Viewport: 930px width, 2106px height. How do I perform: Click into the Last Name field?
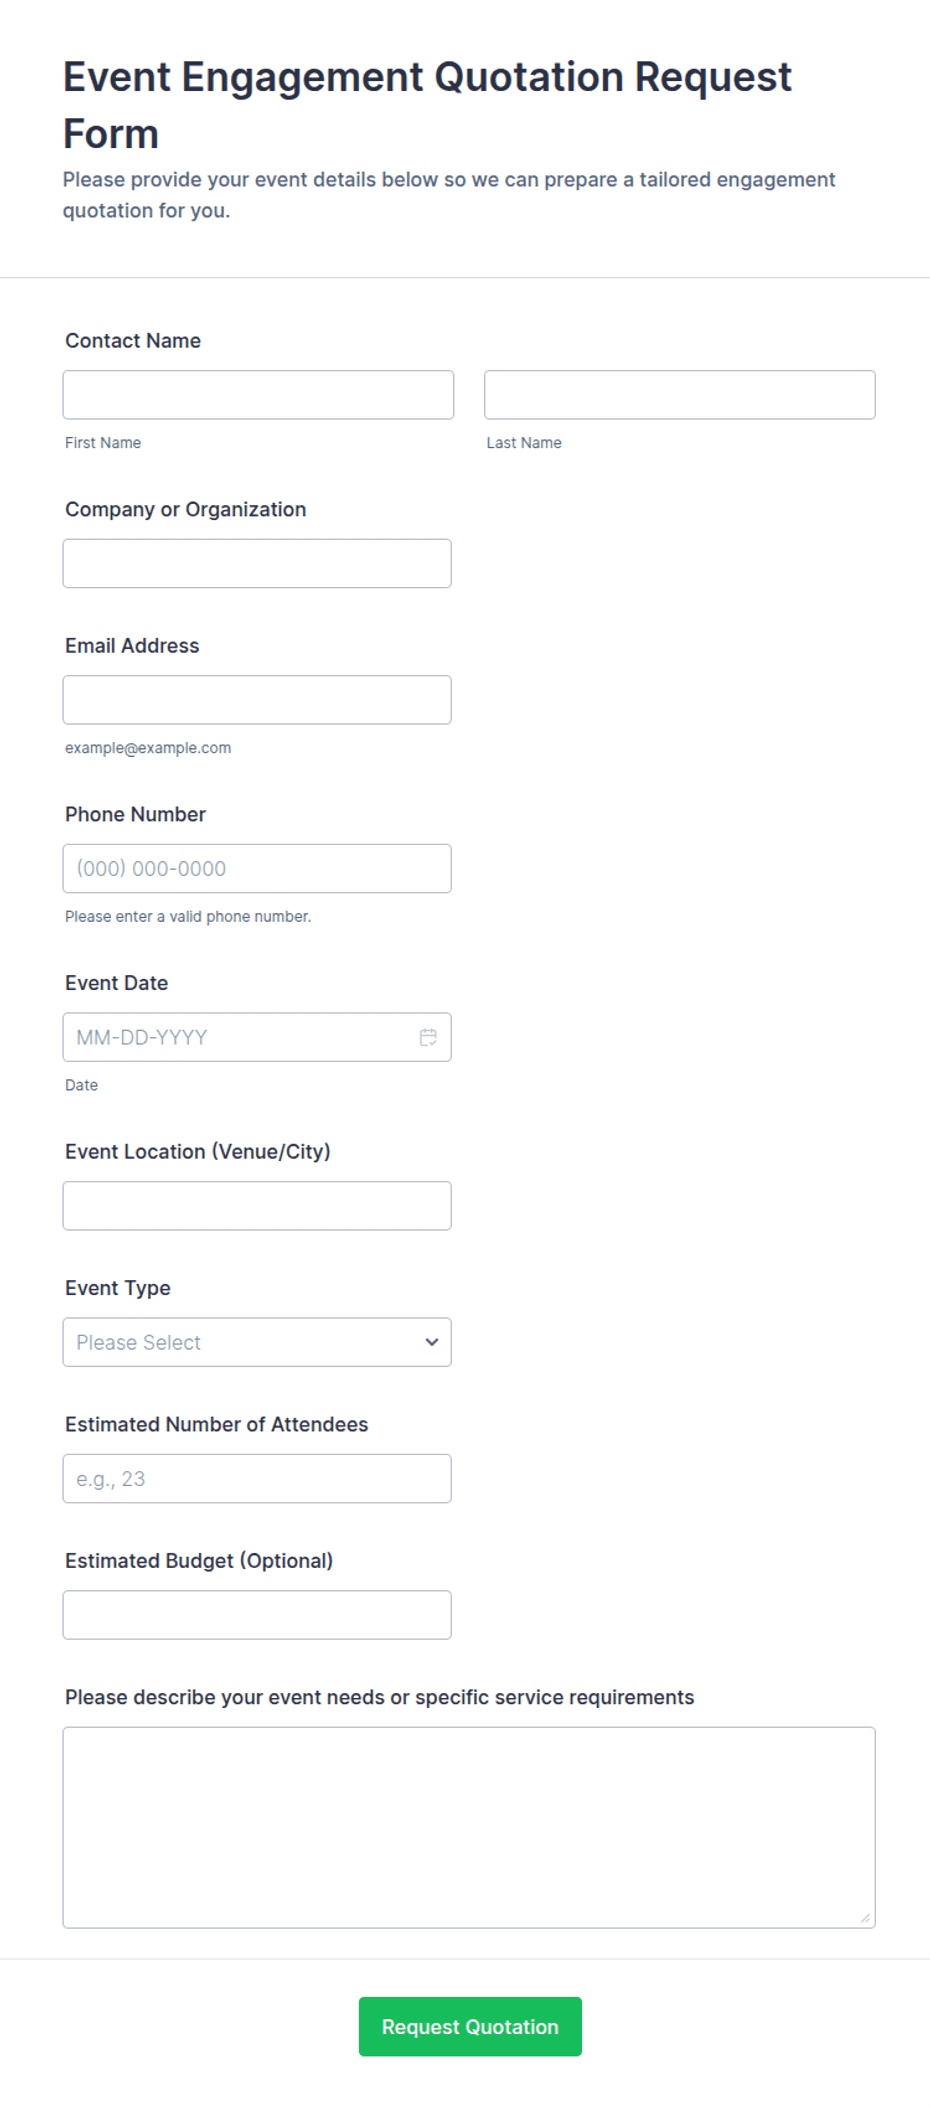pyautogui.click(x=680, y=395)
